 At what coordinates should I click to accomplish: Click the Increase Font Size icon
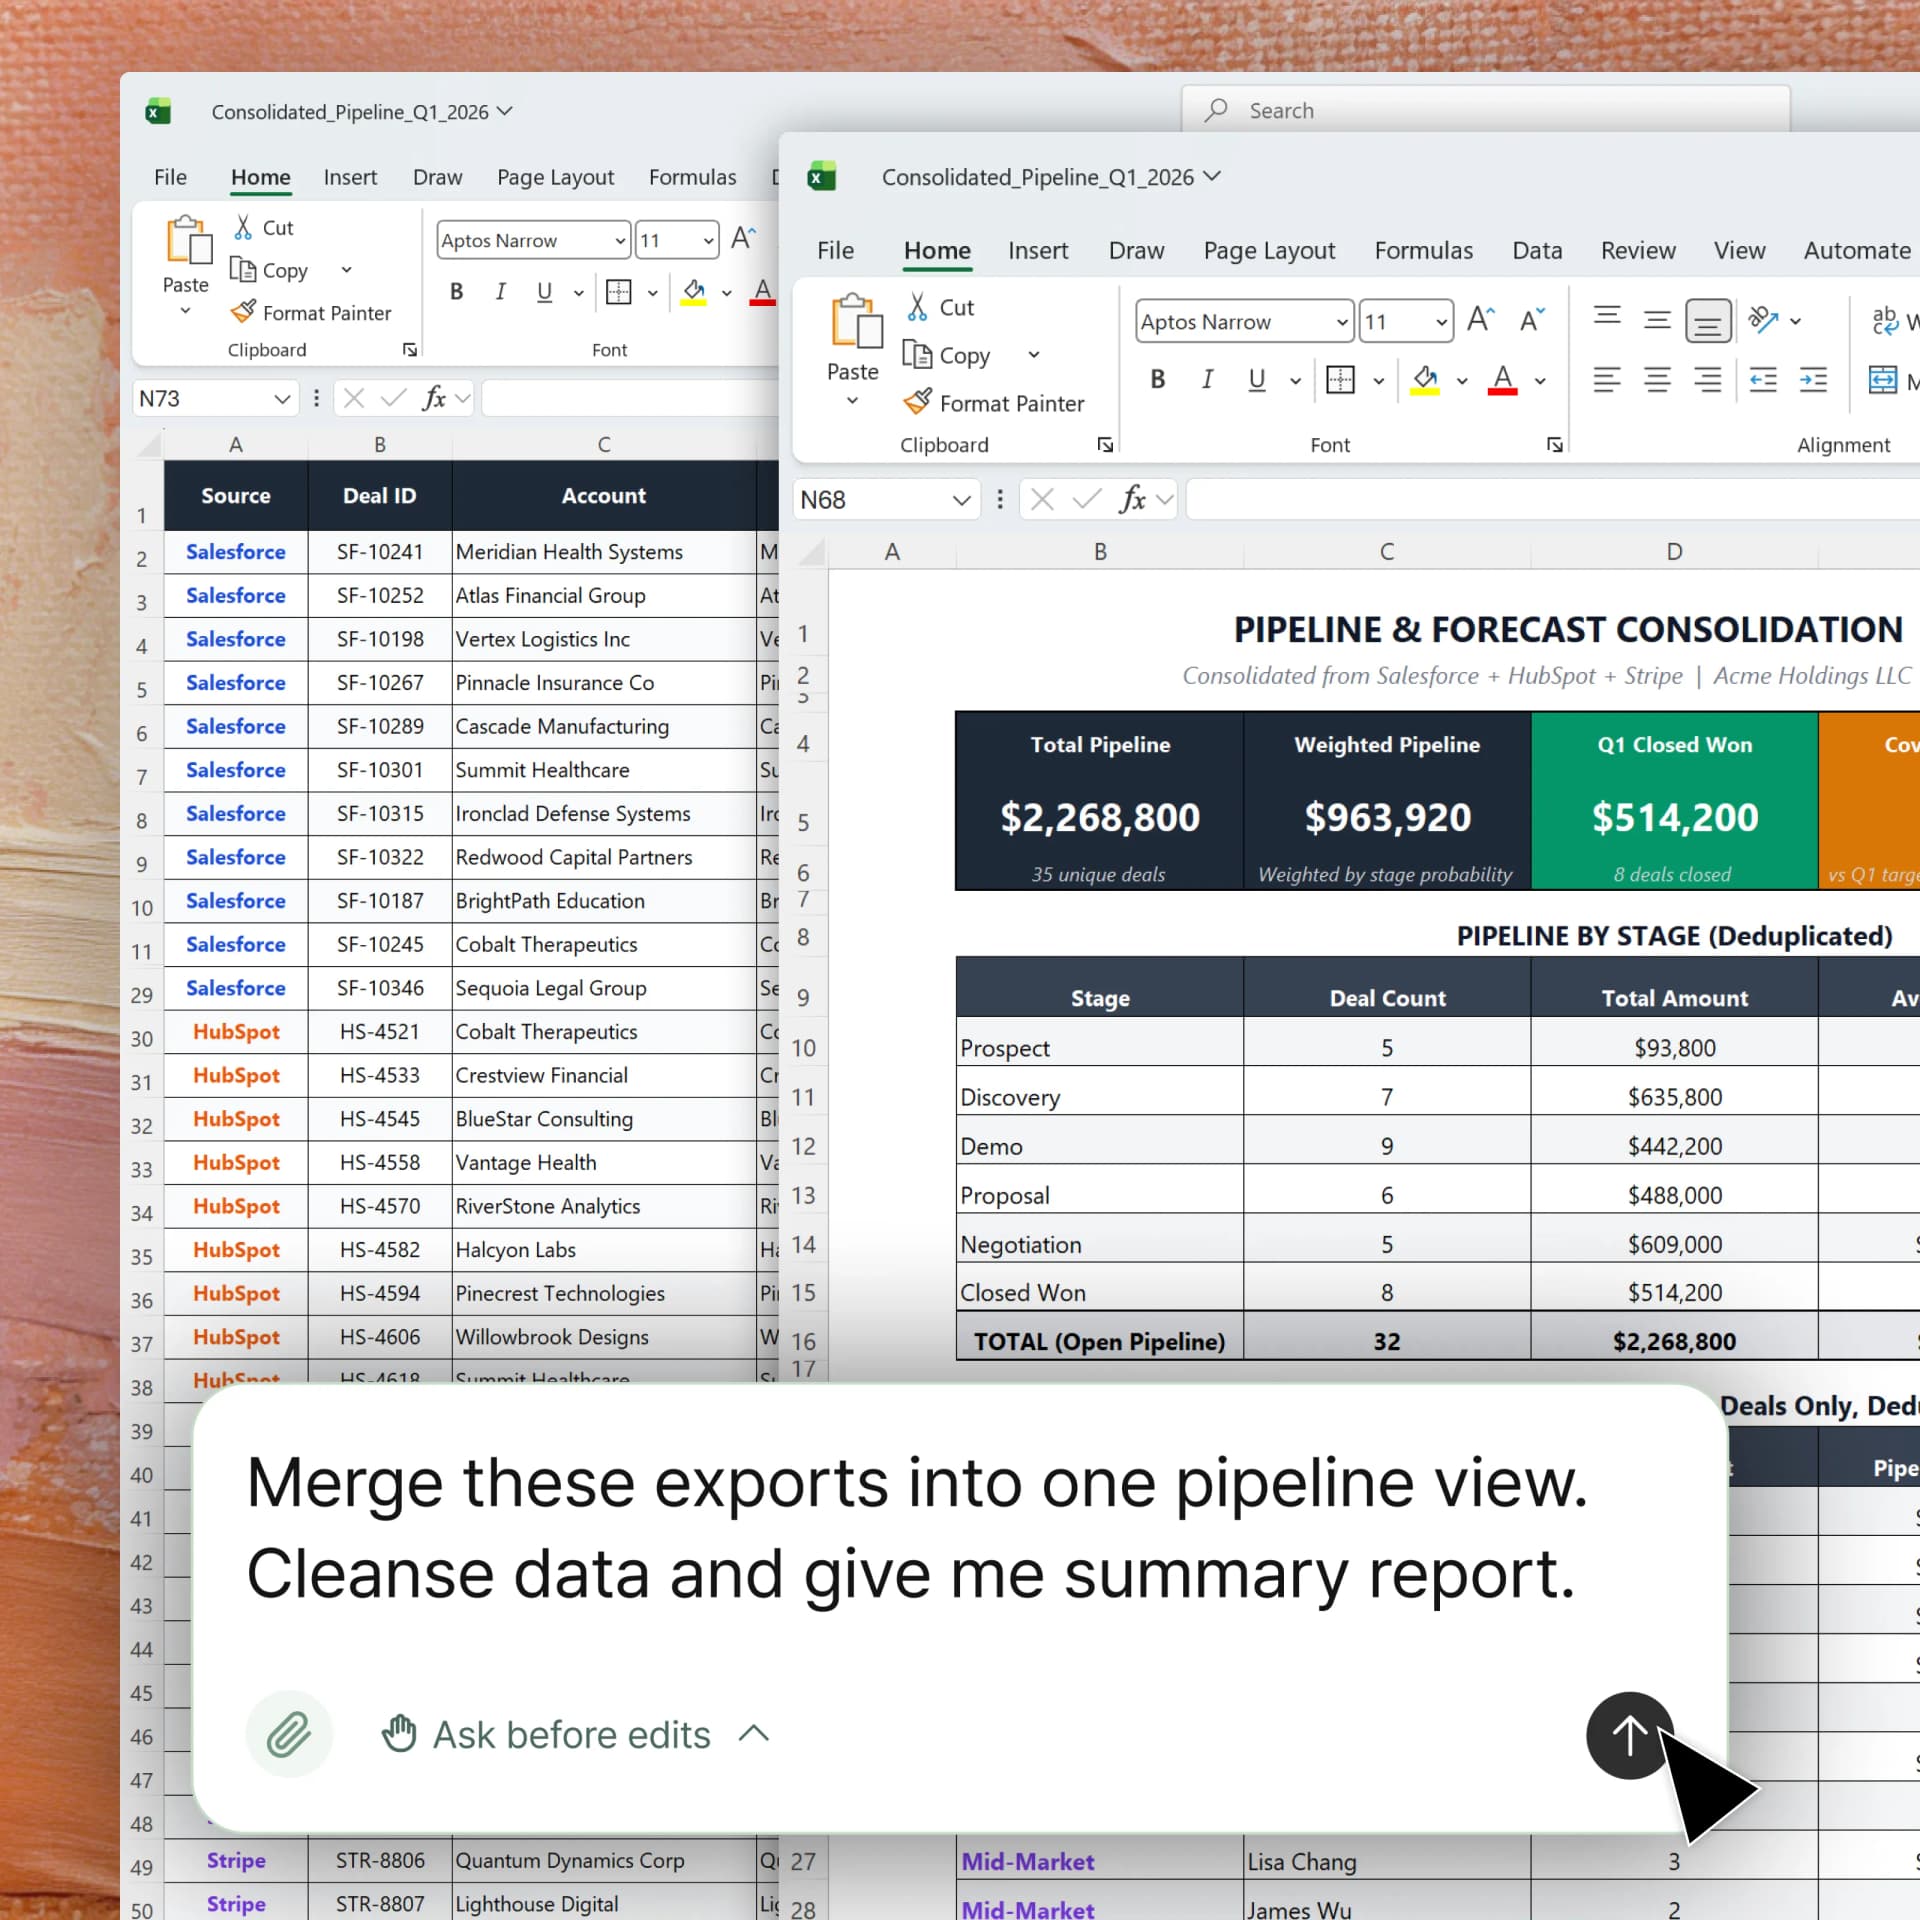pyautogui.click(x=1480, y=320)
